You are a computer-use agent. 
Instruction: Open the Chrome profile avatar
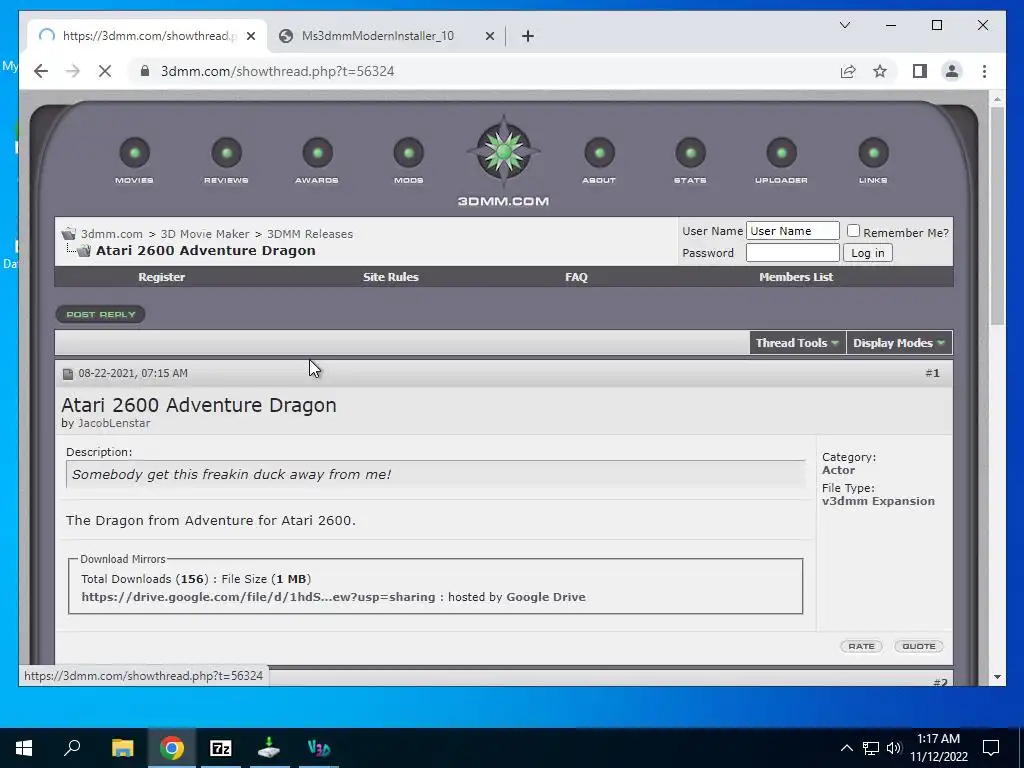coord(952,71)
